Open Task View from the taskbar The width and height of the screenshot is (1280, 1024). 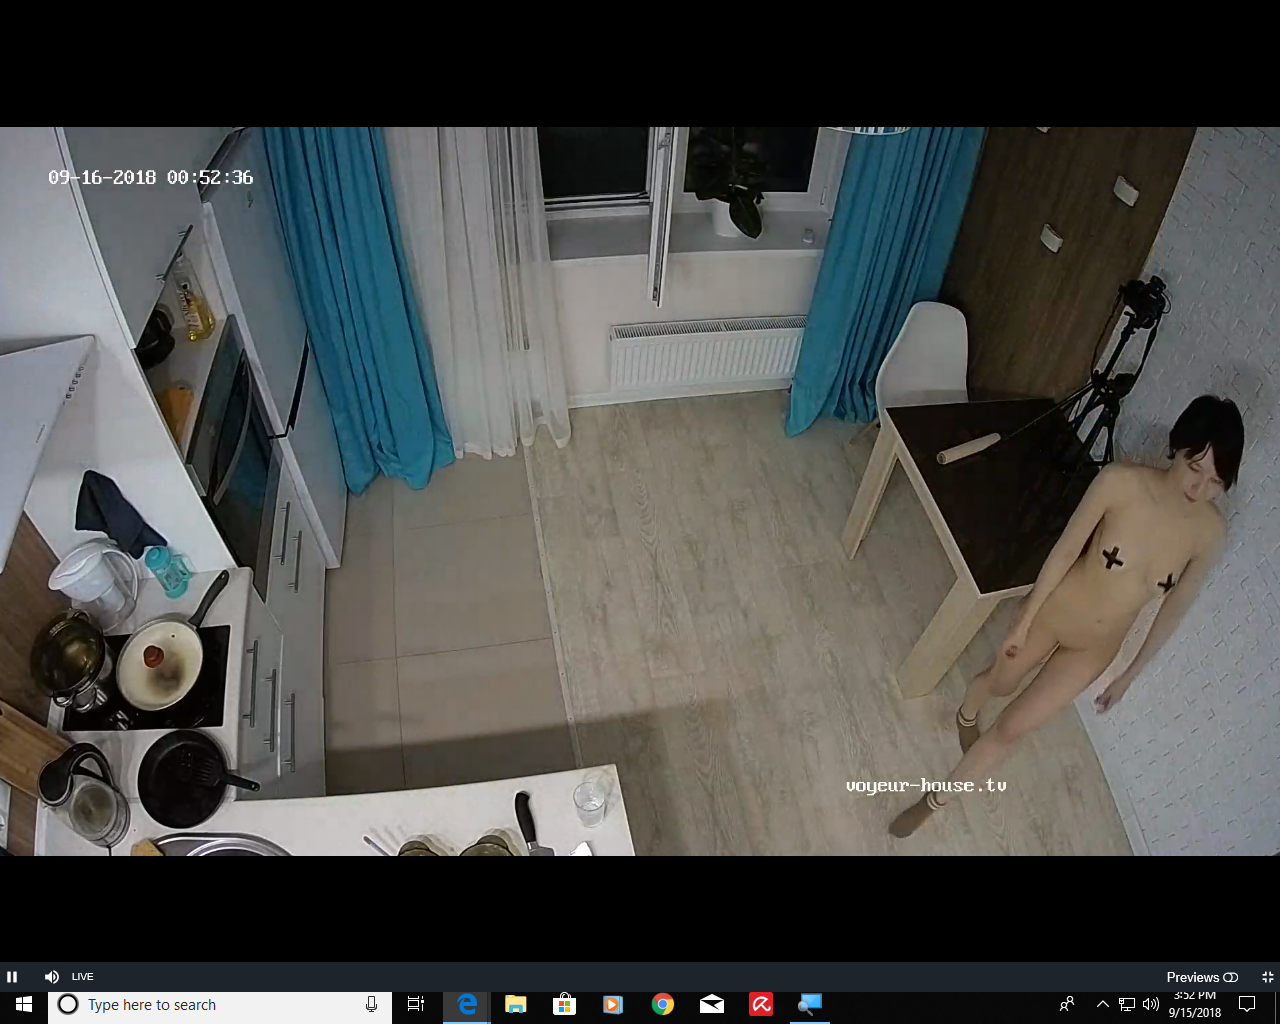416,1005
